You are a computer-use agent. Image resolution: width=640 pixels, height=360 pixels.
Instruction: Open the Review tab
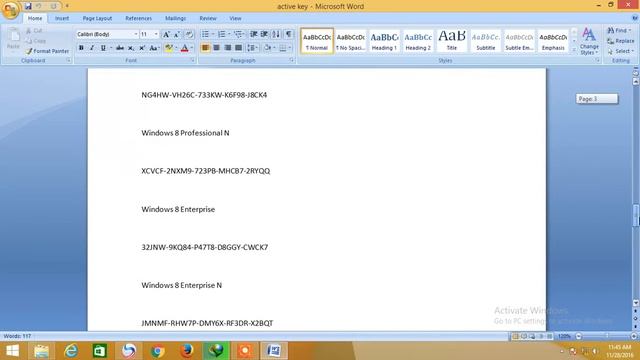point(208,18)
